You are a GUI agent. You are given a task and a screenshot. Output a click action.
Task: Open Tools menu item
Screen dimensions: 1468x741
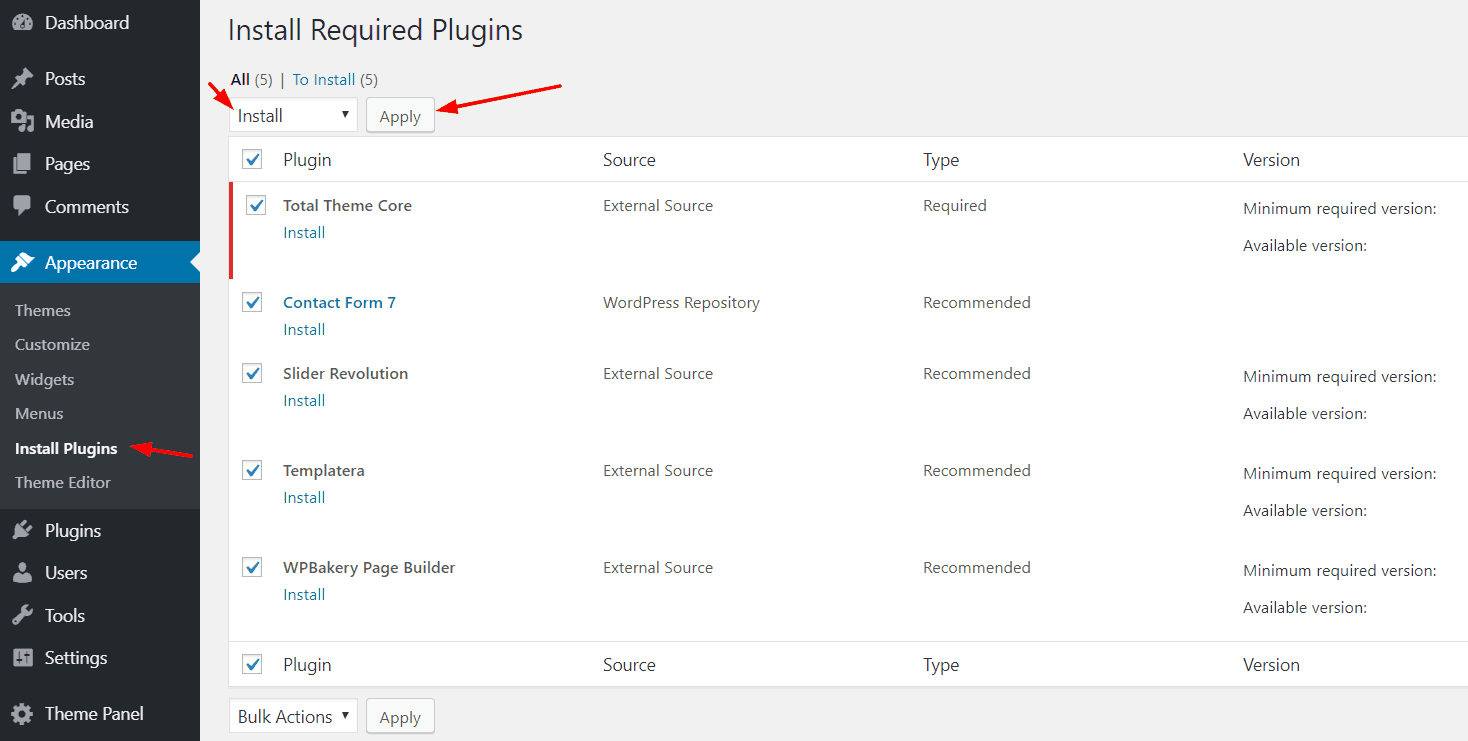click(100, 616)
